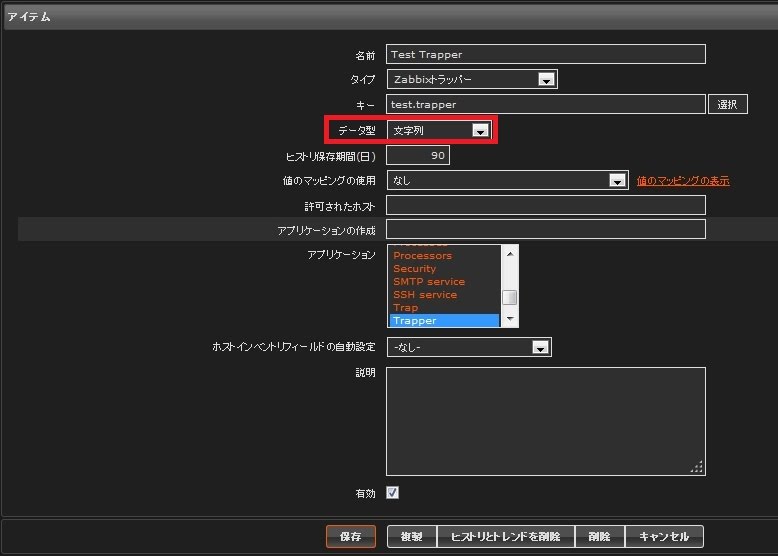Image resolution: width=778 pixels, height=556 pixels.
Task: Select Trapper in the application list
Action: pyautogui.click(x=445, y=320)
